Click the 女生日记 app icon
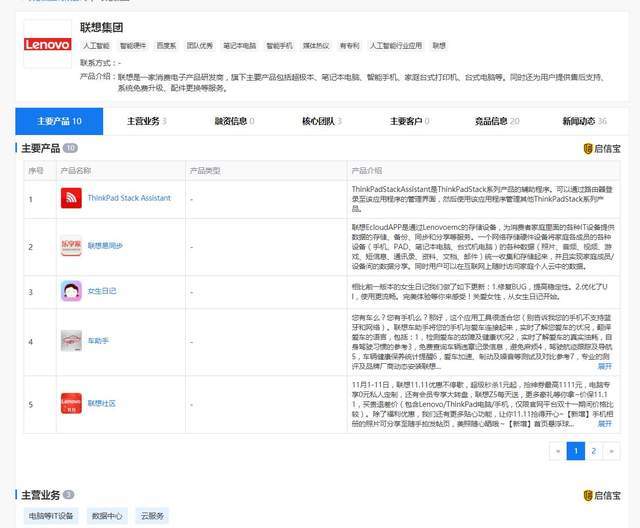The width and height of the screenshot is (640, 528). pyautogui.click(x=71, y=291)
